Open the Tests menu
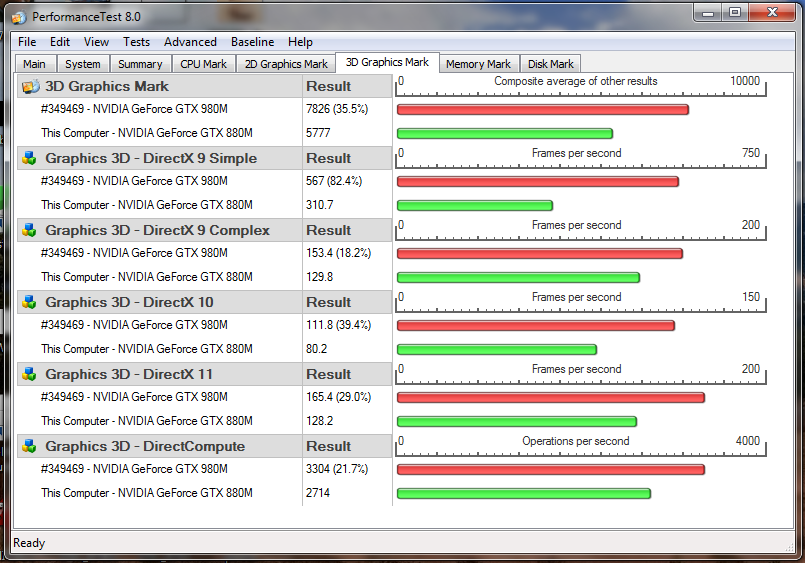 click(136, 42)
